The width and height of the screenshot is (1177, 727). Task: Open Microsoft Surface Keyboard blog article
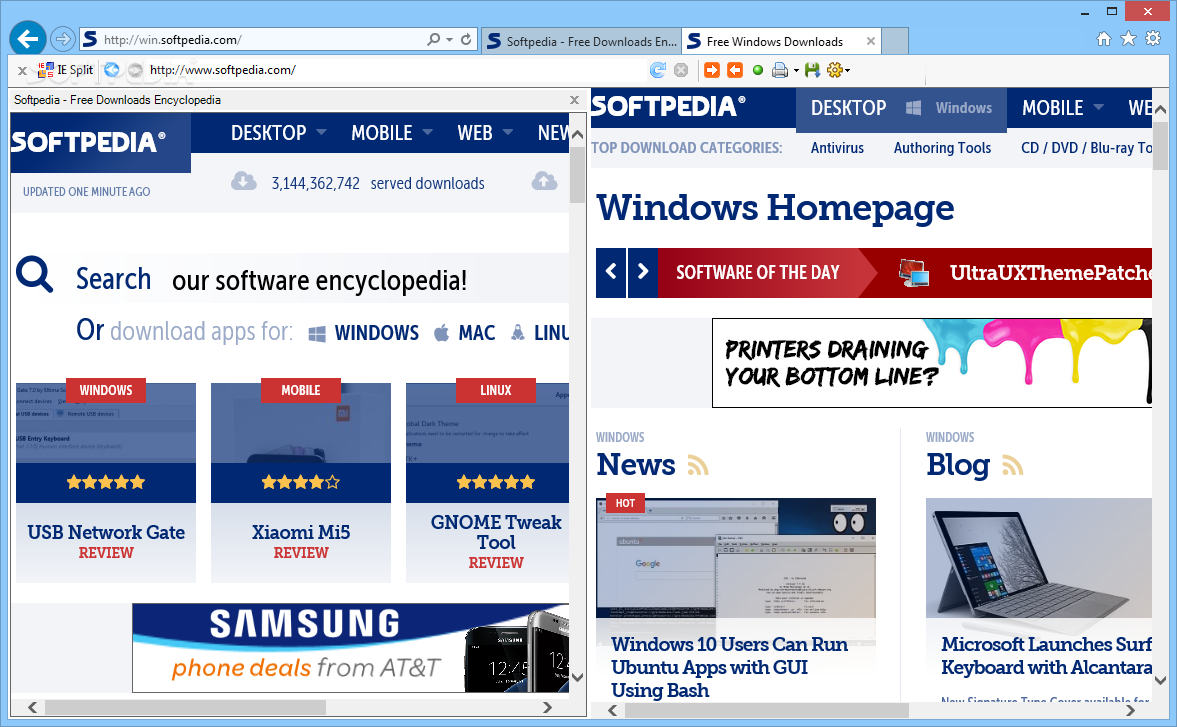click(1046, 656)
